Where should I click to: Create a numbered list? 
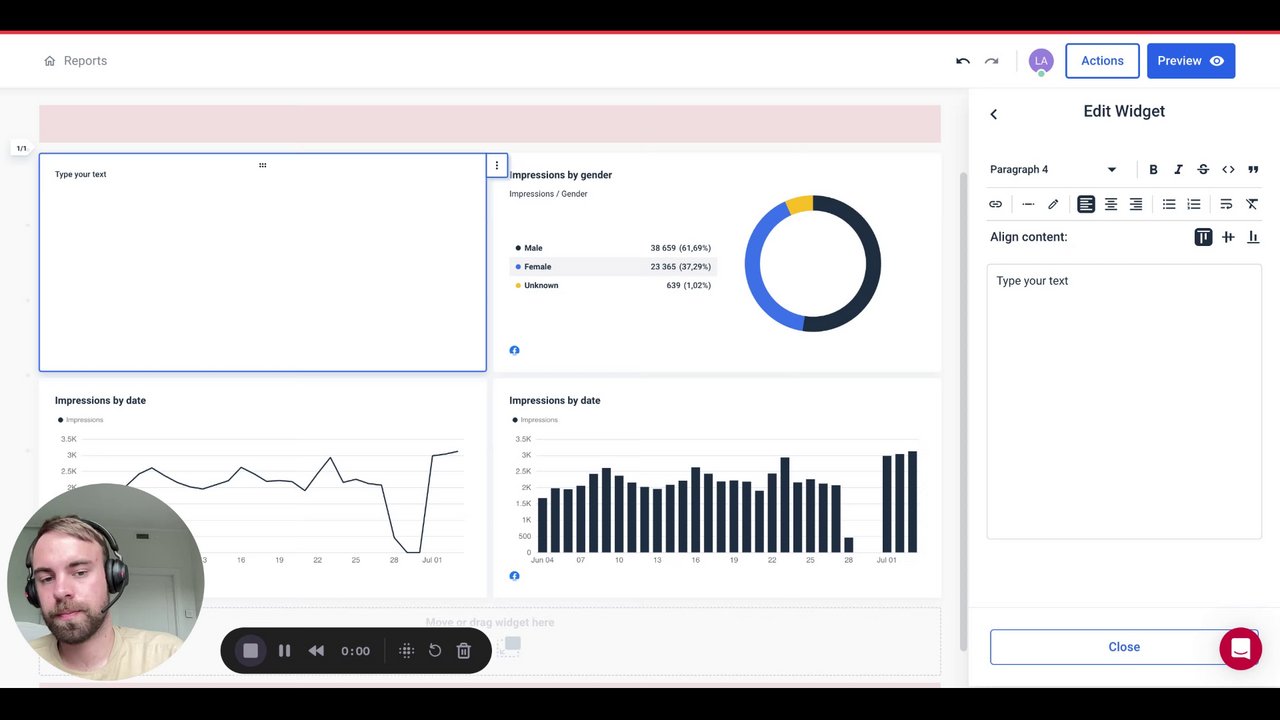coord(1194,204)
